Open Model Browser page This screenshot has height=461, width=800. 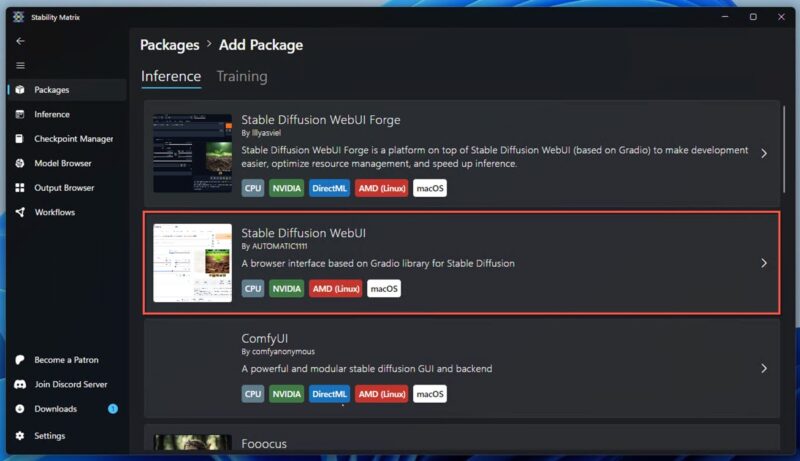pos(67,163)
